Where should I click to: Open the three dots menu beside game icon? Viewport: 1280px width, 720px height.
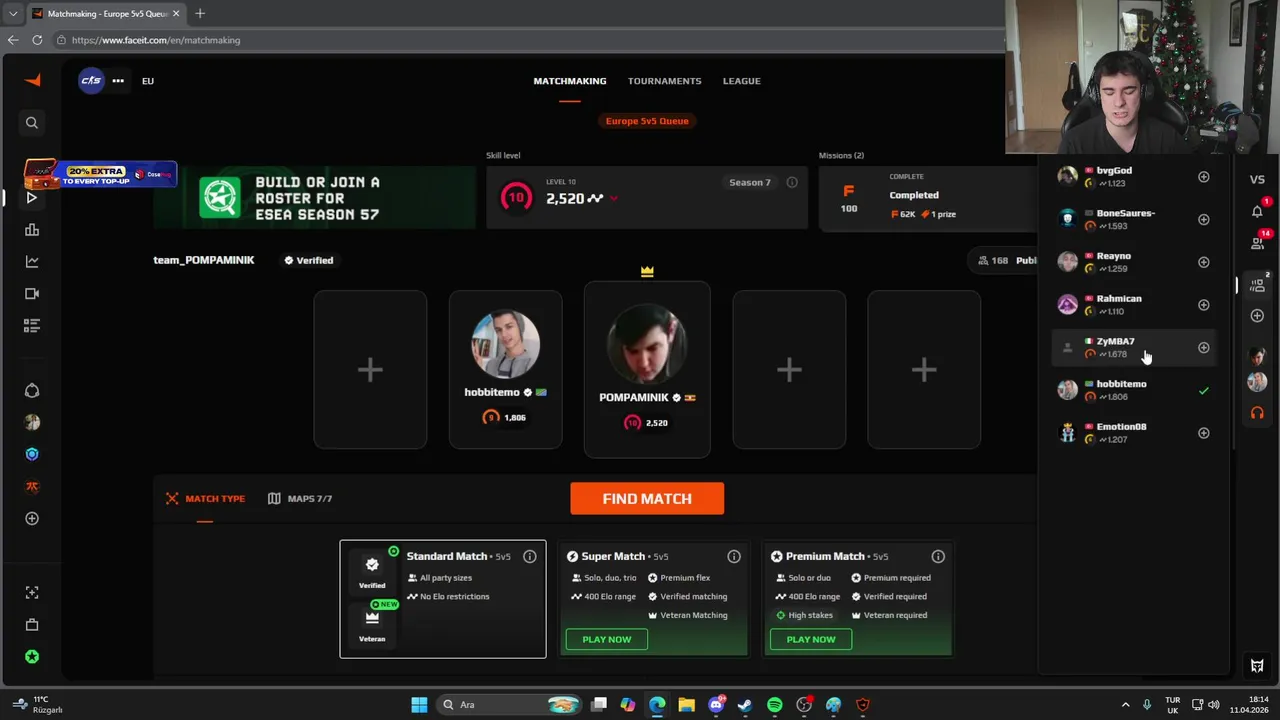coord(118,81)
